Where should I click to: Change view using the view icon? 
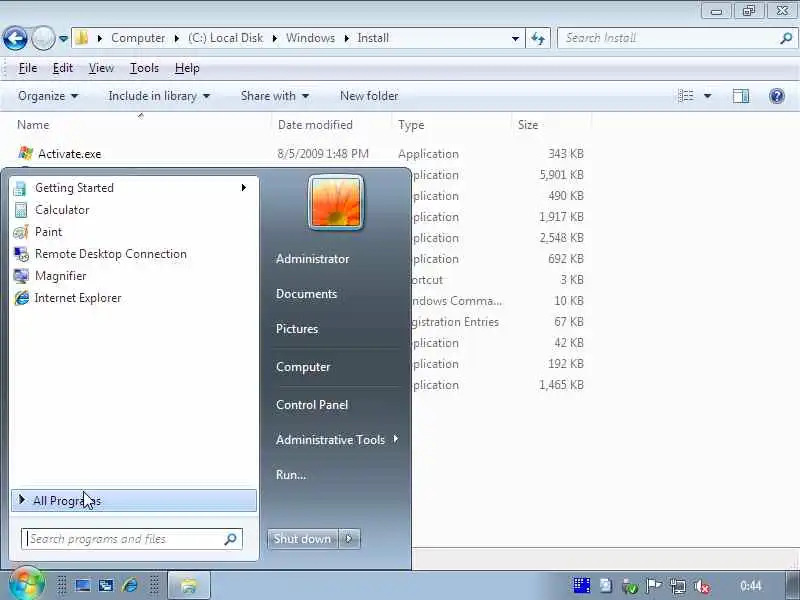coord(686,96)
